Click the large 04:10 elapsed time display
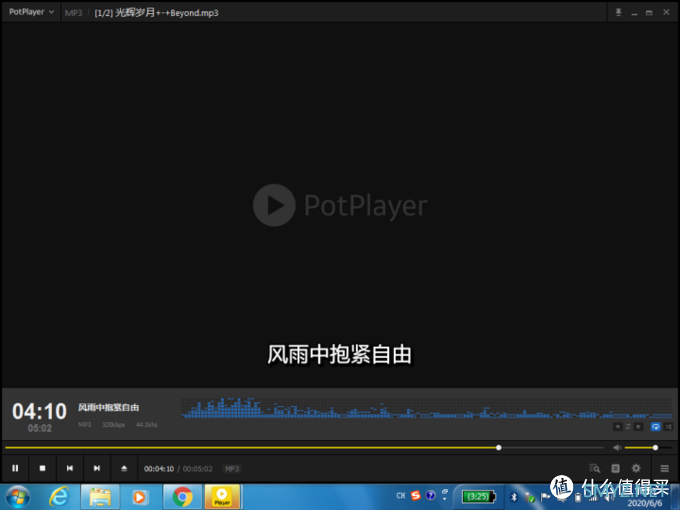Image resolution: width=680 pixels, height=510 pixels. (x=39, y=411)
